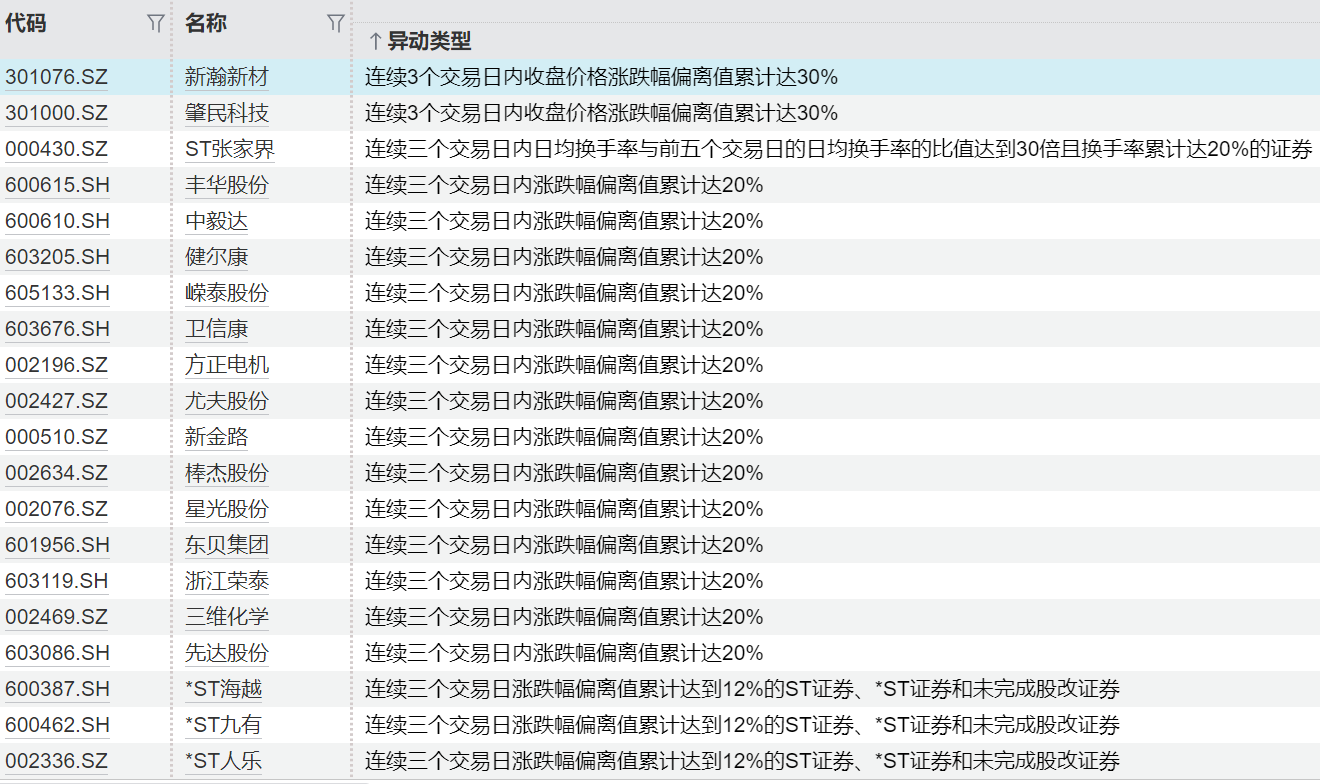This screenshot has height=784, width=1320.
Task: Click 异动类型 text in *ST九有 row
Action: click(742, 725)
